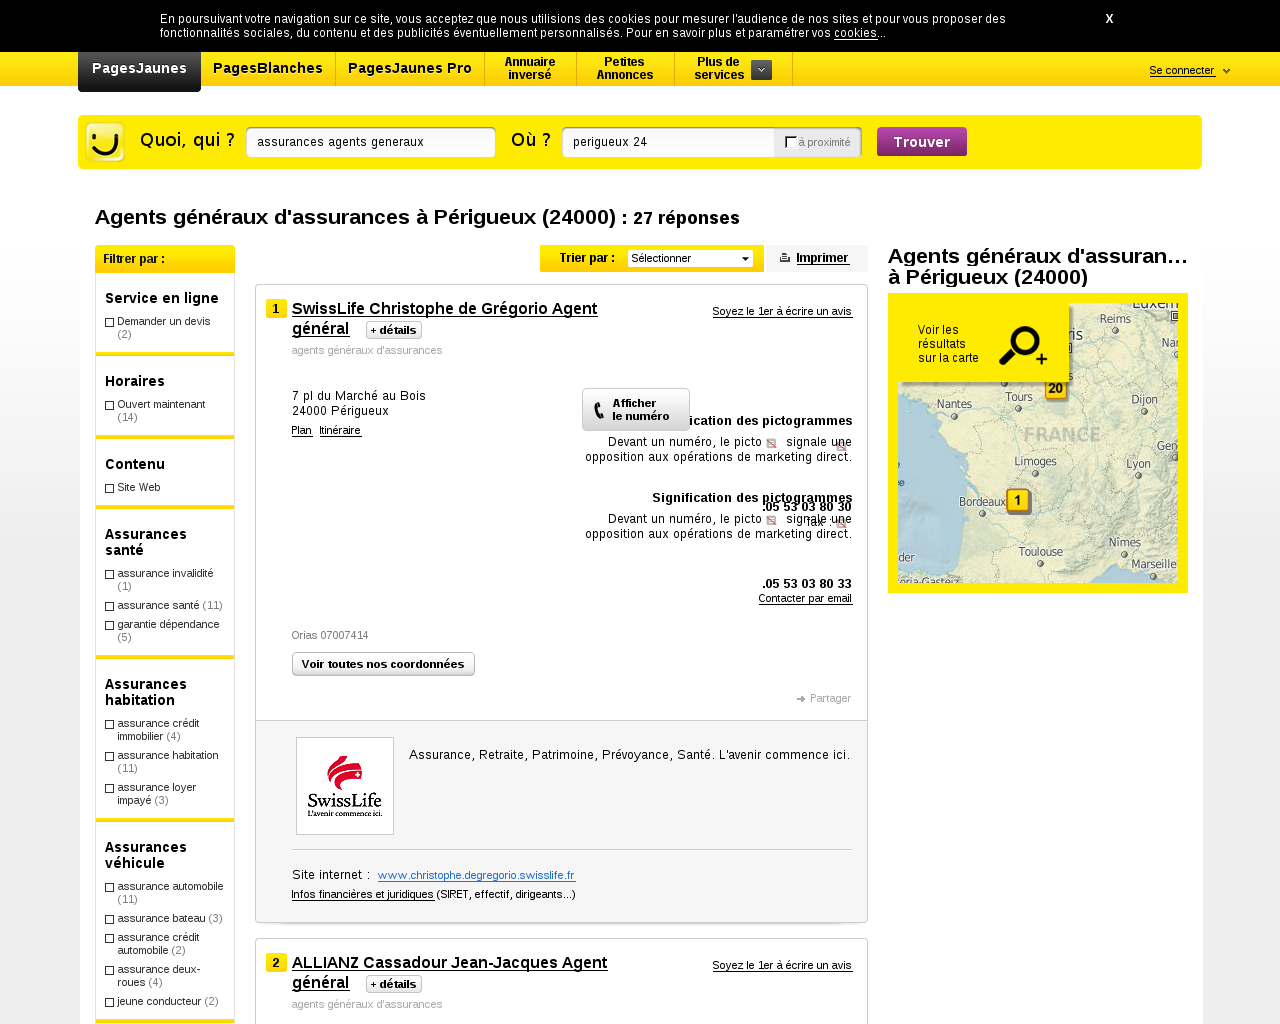Click the Imprimer link
The width and height of the screenshot is (1280, 1024).
[x=822, y=258]
